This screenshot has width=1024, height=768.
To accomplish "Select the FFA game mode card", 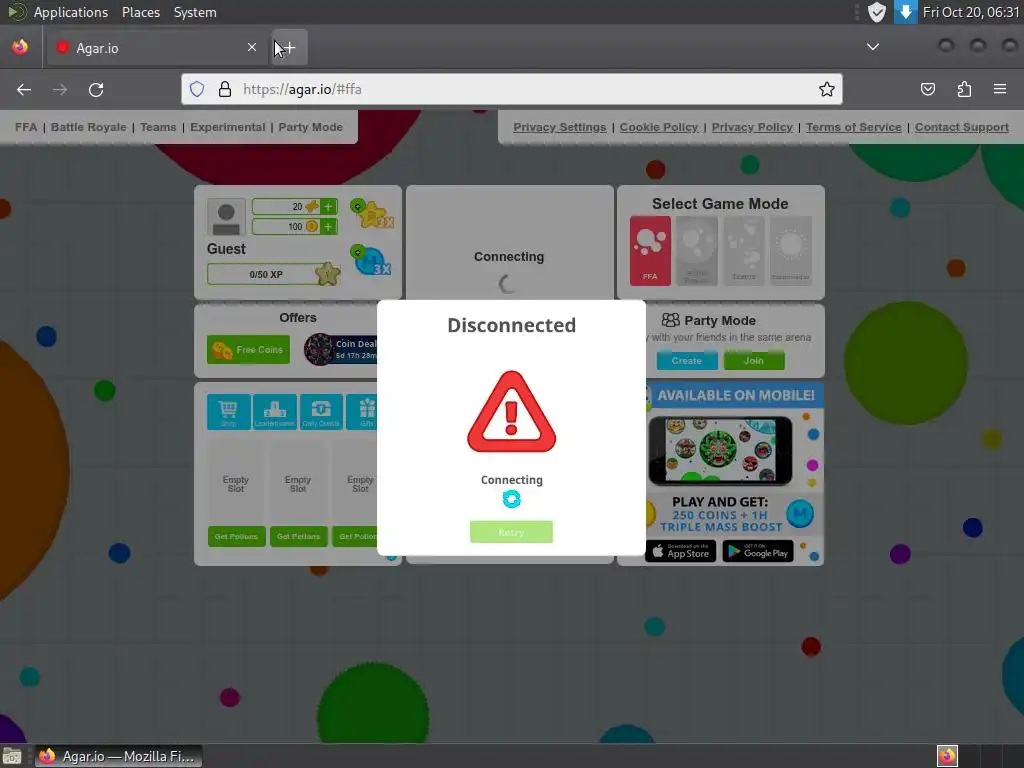I will (650, 251).
